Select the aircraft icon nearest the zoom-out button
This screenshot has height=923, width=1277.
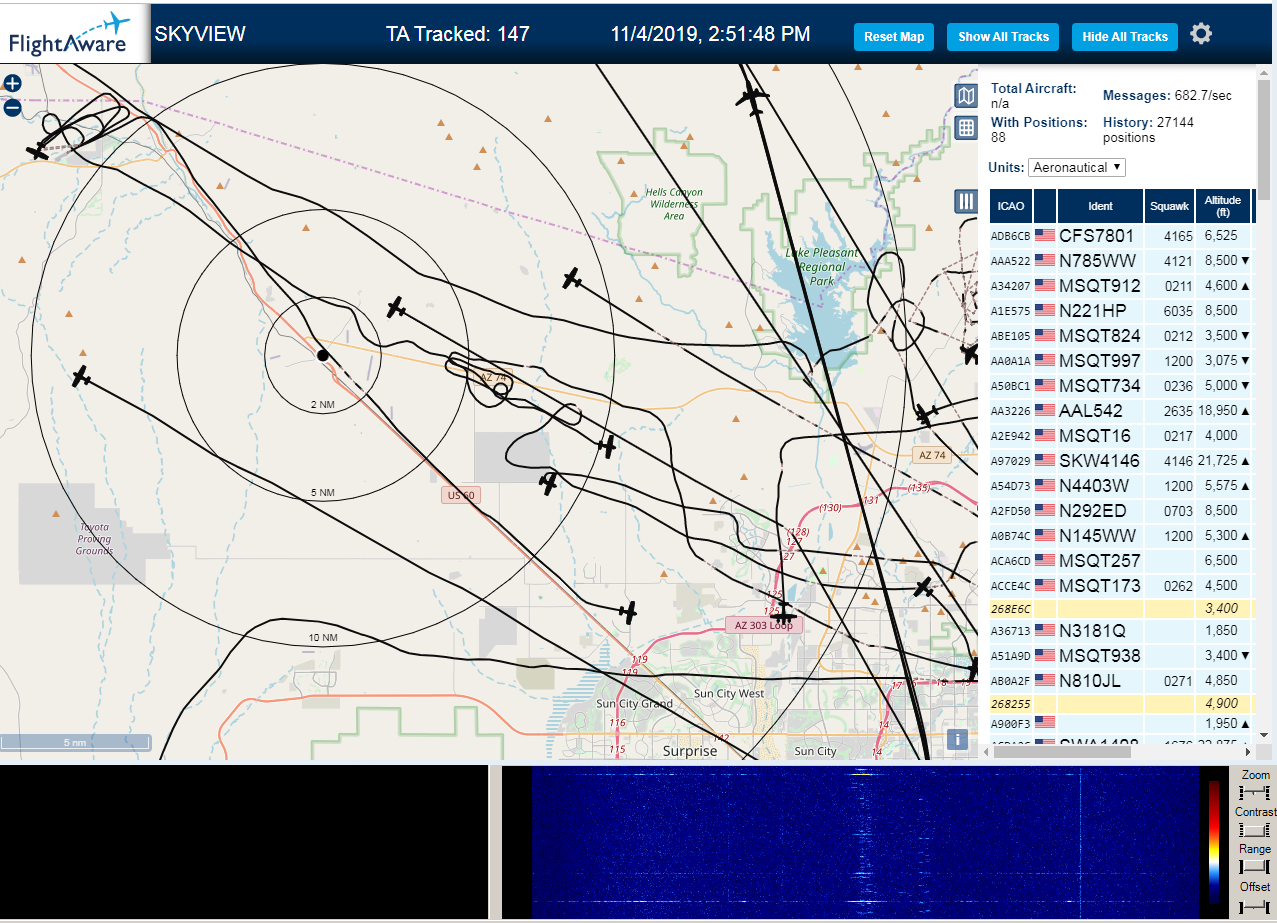[x=38, y=150]
